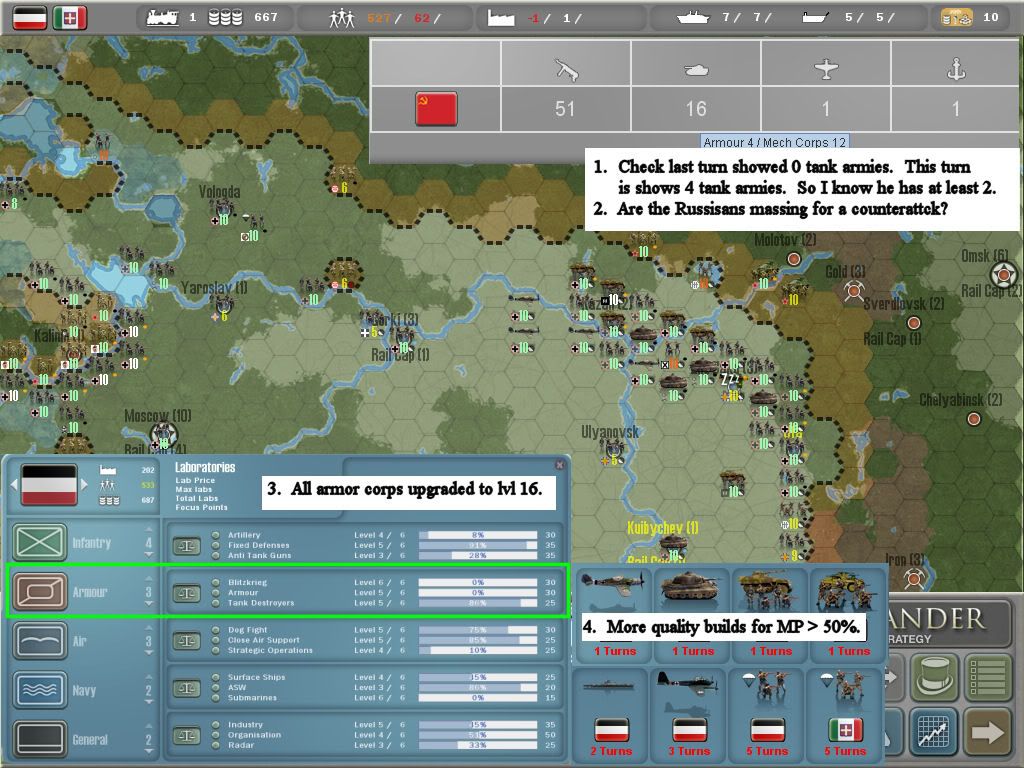Toggle the Tank Destroyers focus indicator
The height and width of the screenshot is (768, 1024).
click(x=215, y=603)
